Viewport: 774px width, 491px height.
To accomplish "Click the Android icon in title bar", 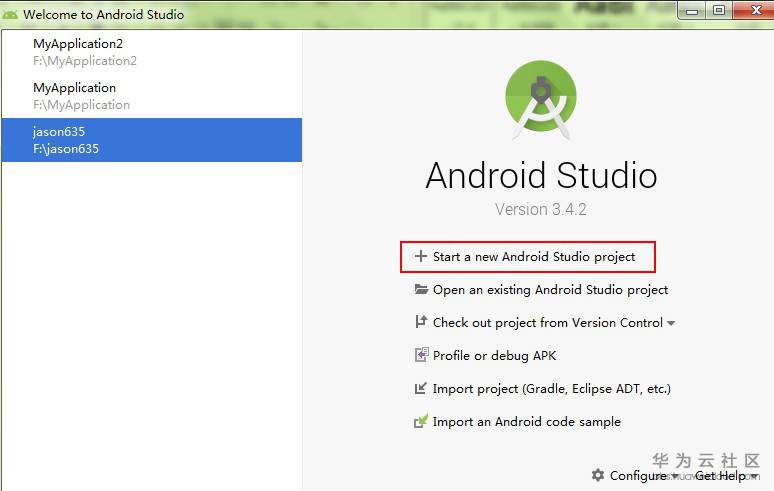I will [10, 14].
